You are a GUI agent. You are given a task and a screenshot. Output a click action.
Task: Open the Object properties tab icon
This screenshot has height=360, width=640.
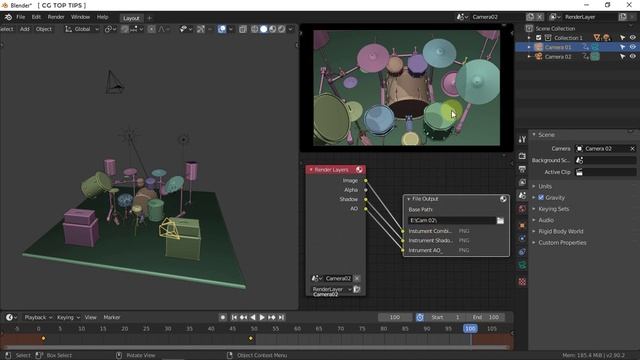[522, 225]
